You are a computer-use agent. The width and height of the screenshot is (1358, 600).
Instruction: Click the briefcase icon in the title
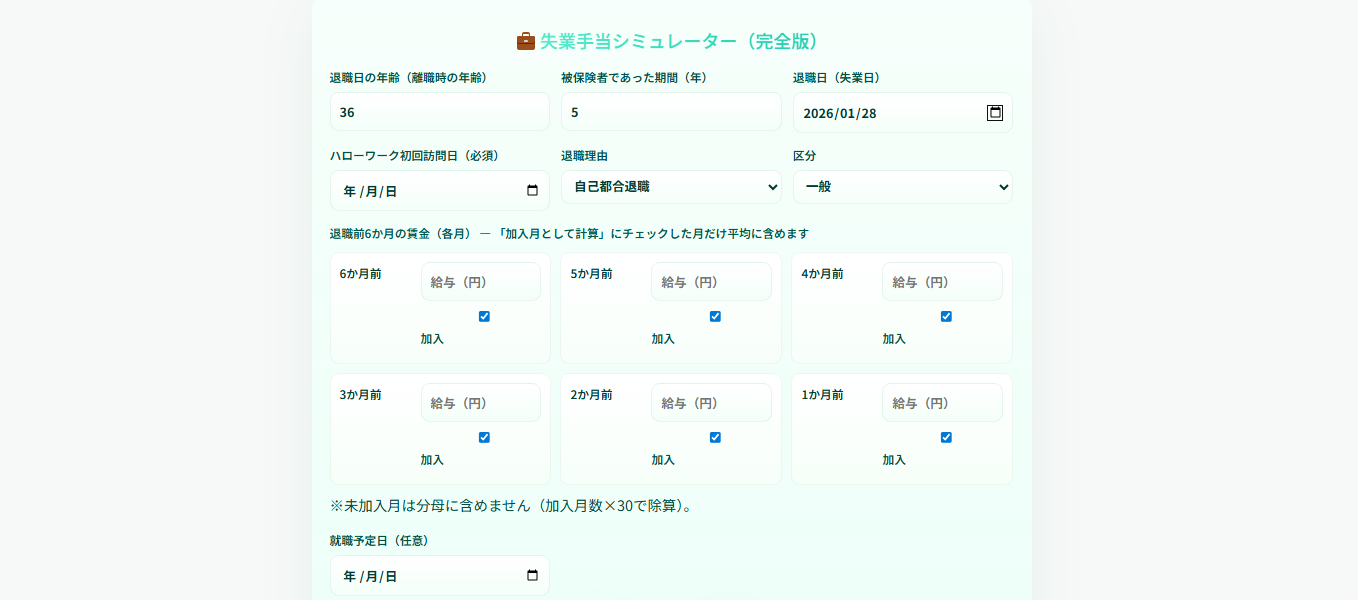524,41
